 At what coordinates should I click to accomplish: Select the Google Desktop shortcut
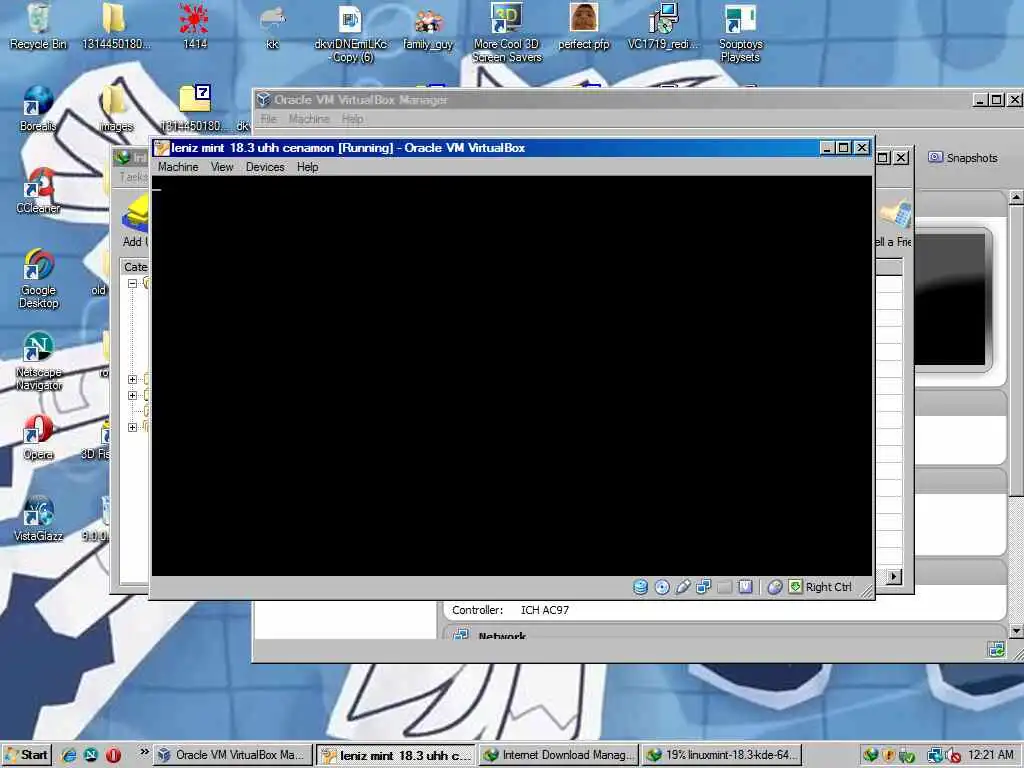tap(39, 279)
